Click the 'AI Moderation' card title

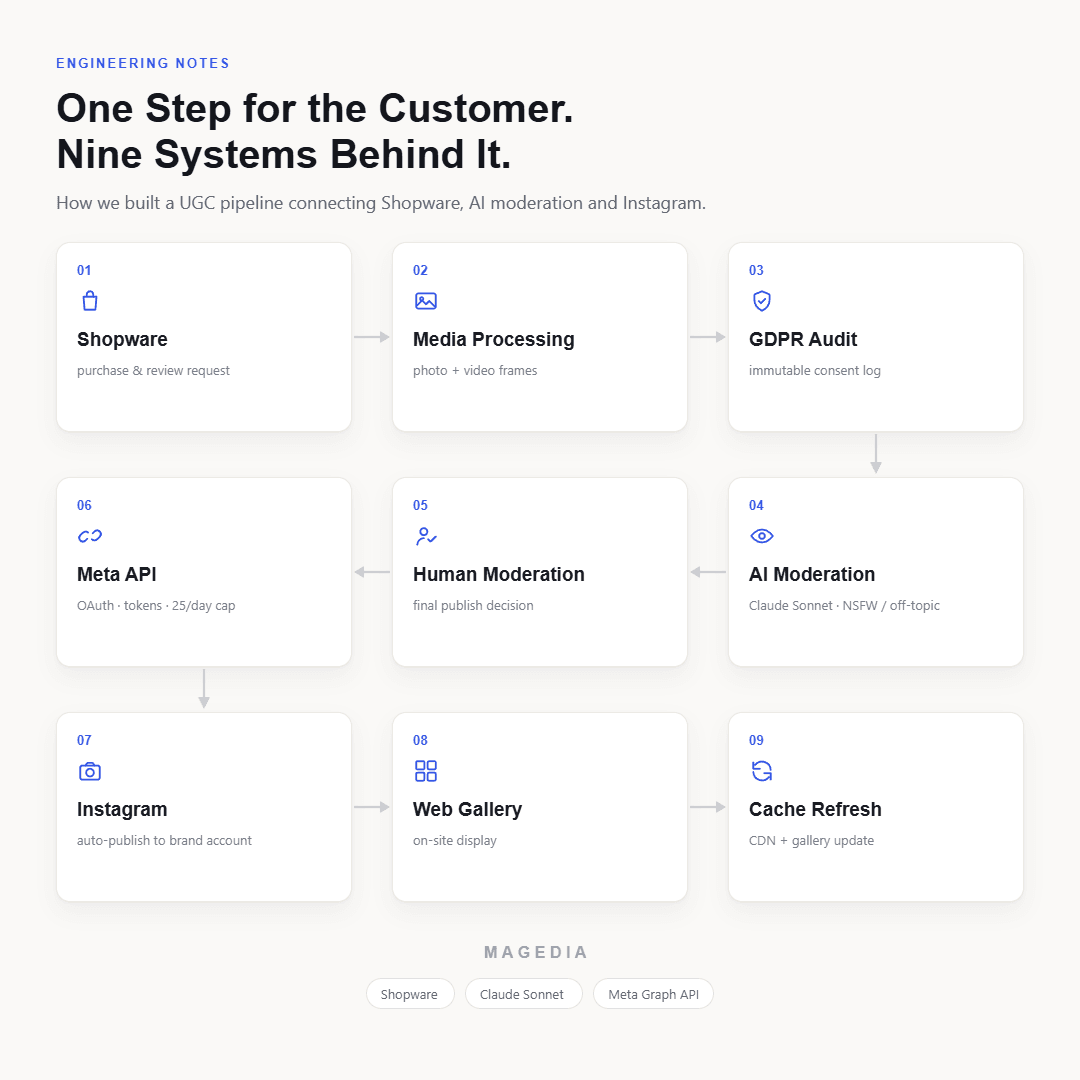(811, 574)
